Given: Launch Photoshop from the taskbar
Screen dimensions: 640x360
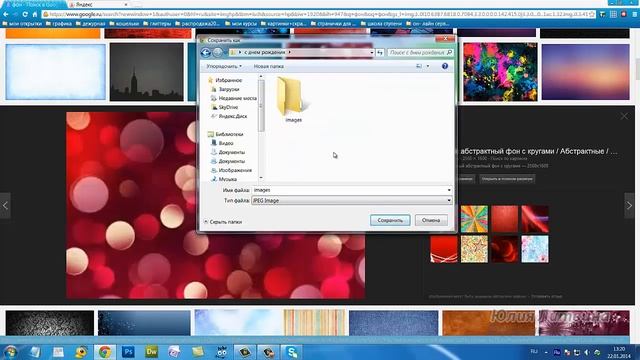Looking at the screenshot, I should 128,352.
